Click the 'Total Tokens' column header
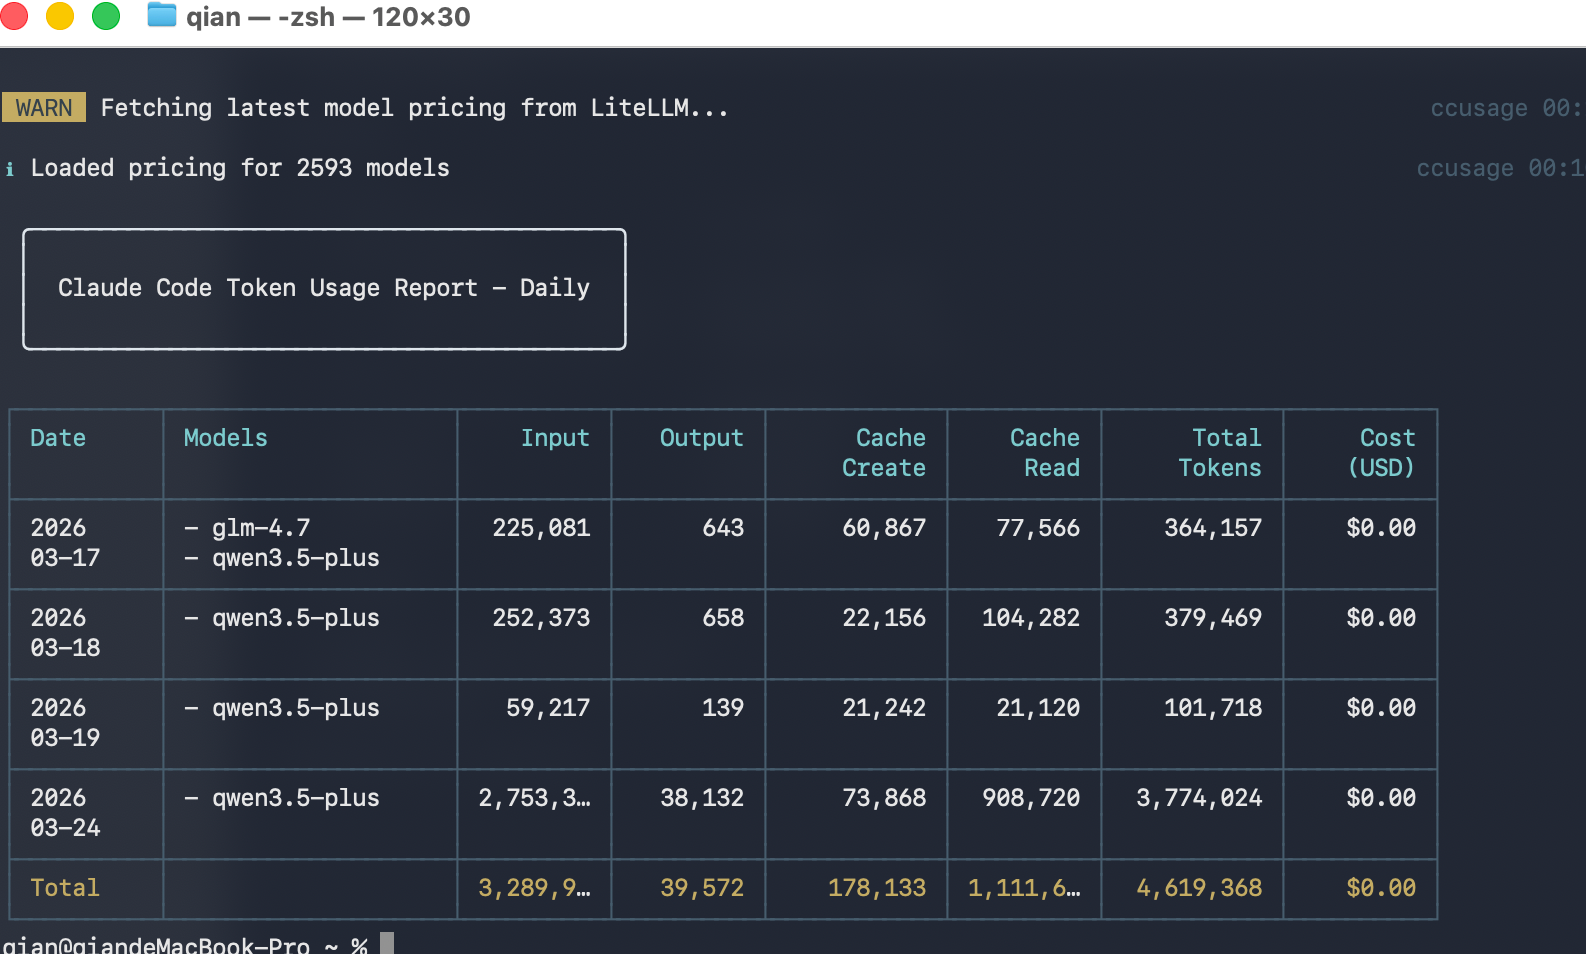1586x954 pixels. click(x=1220, y=453)
